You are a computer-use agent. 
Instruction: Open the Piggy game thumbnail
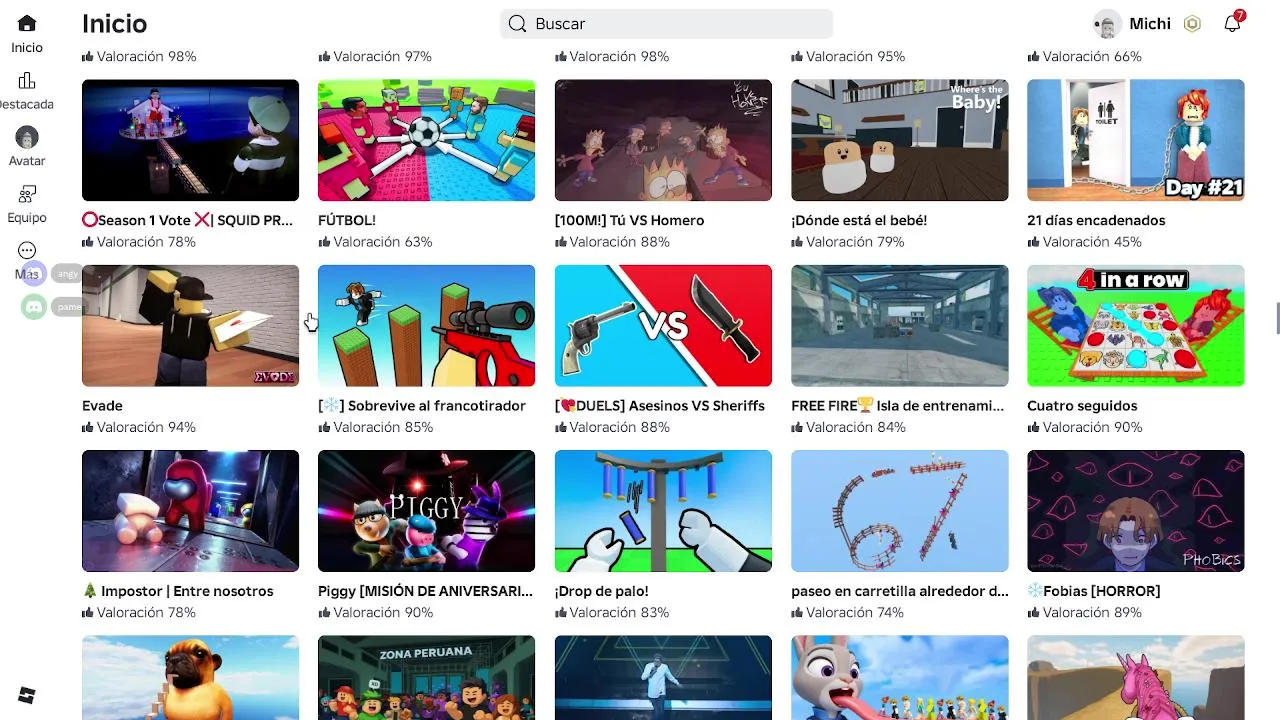[x=426, y=511]
